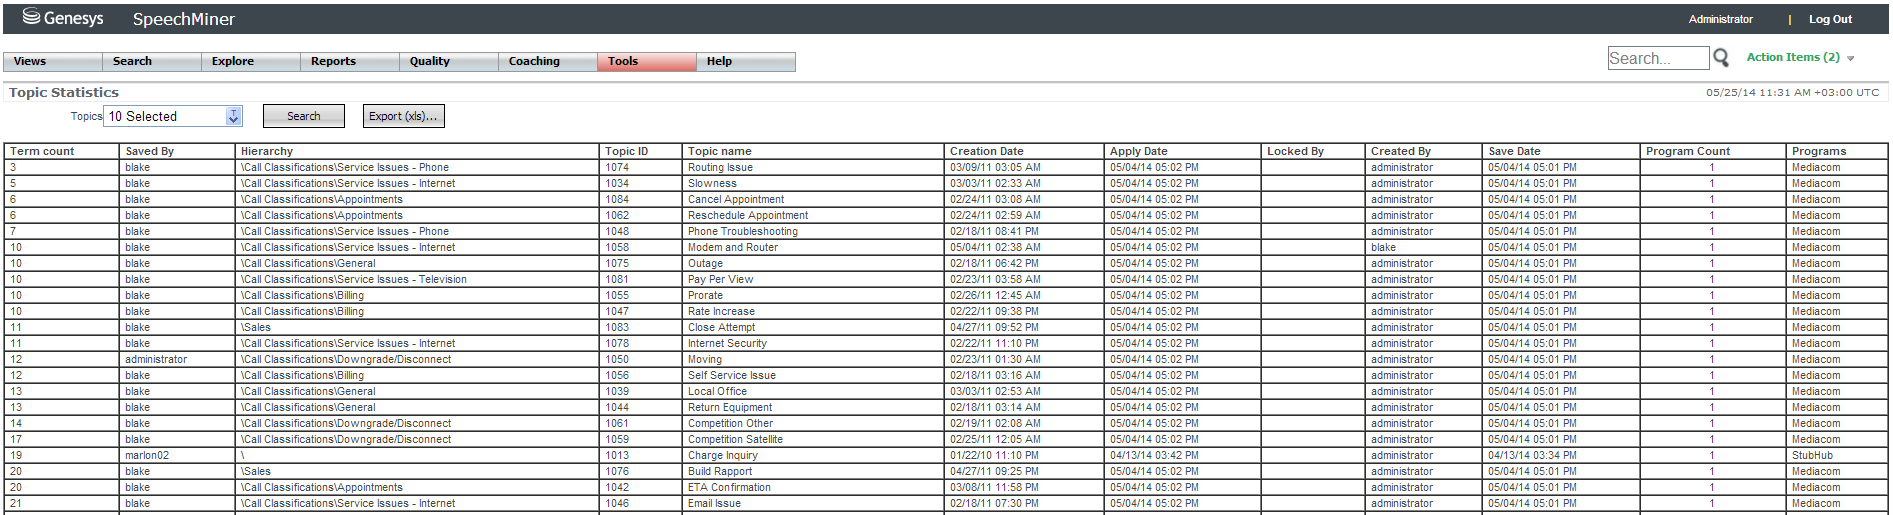Screen dimensions: 1893x515
Task: Sort by the Topic name column header
Action: (719, 152)
